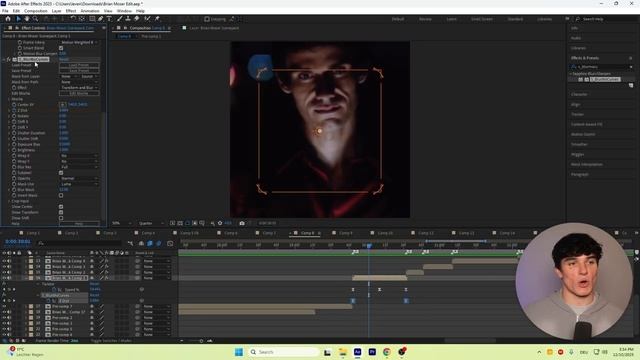Open File Explorer from the Windows taskbar
This screenshot has height=360, width=640.
click(342, 352)
